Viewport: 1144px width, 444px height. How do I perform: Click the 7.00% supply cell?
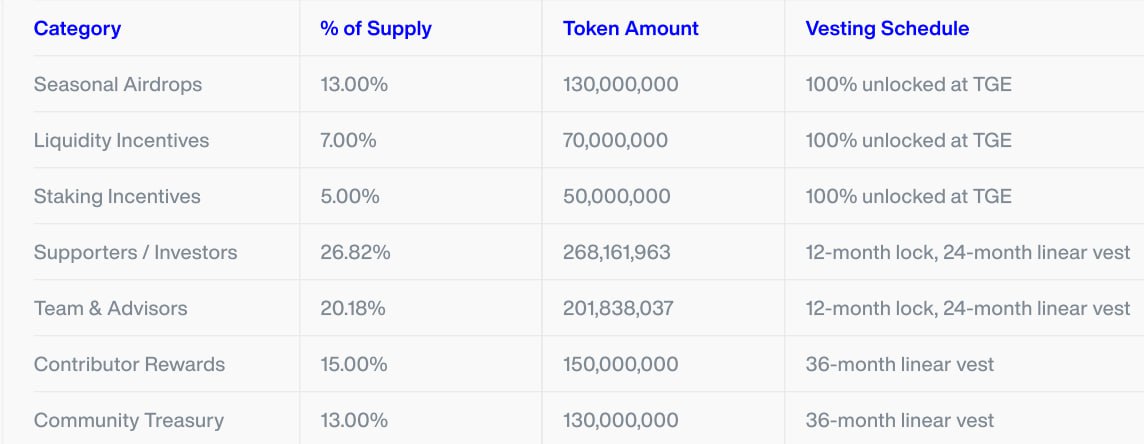click(x=348, y=141)
